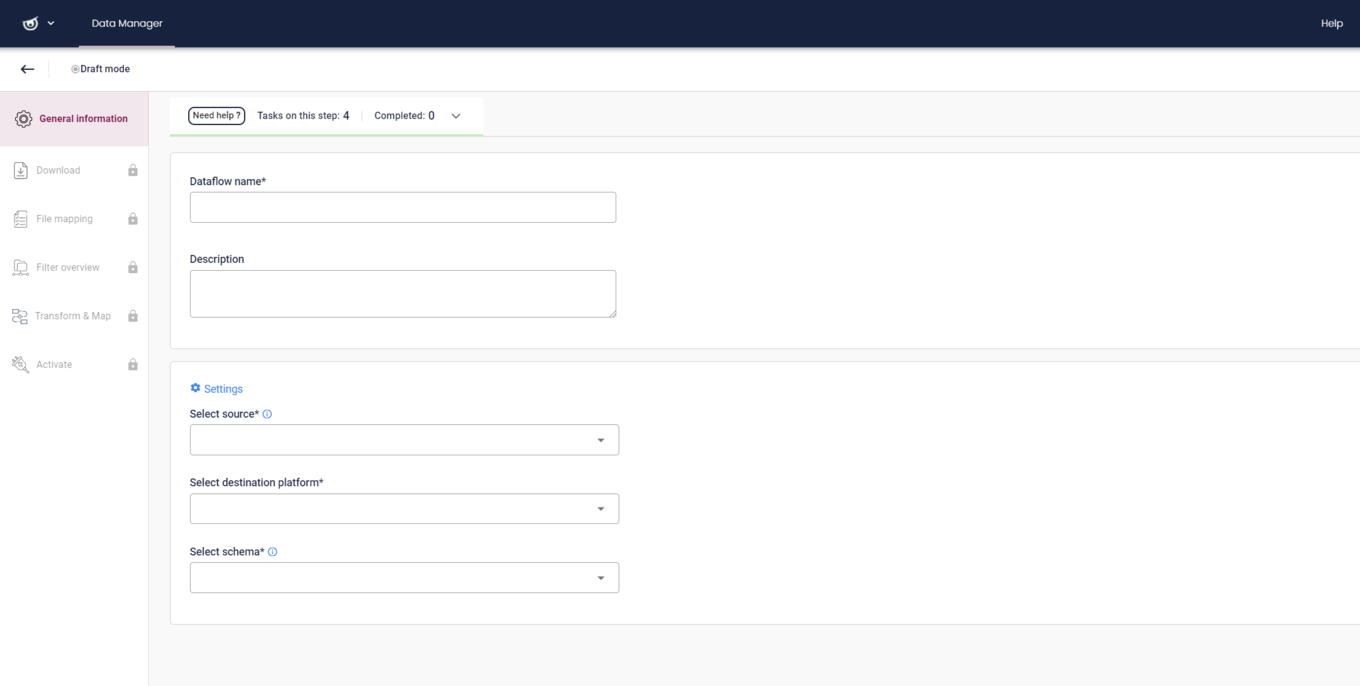Image resolution: width=1360 pixels, height=686 pixels.
Task: Focus the Description text area
Action: click(403, 294)
